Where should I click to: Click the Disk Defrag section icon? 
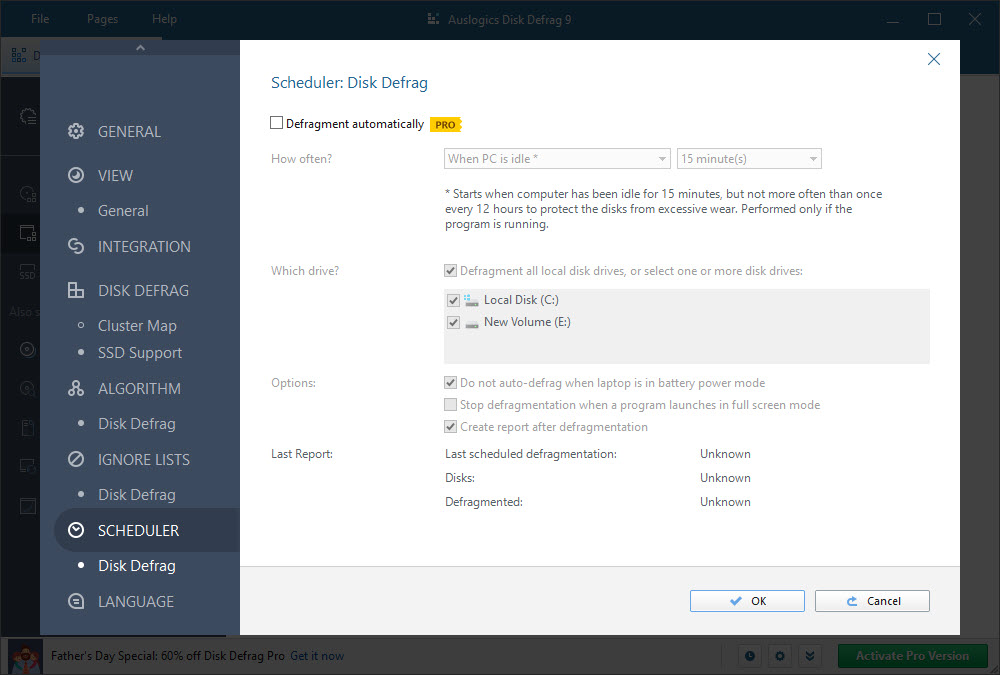76,290
